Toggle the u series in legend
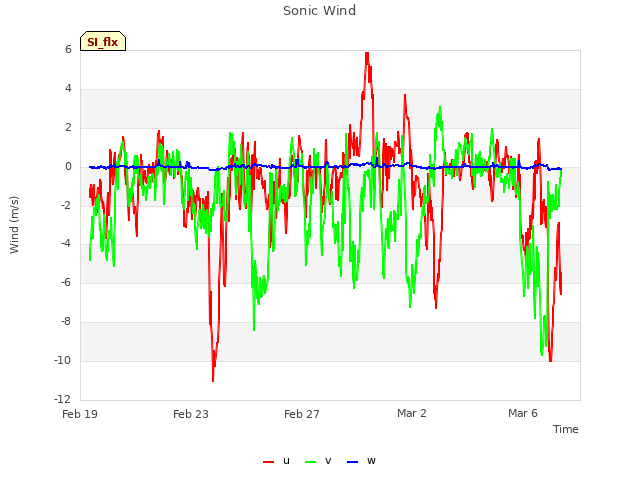Viewport: 640px width, 480px height. tap(277, 461)
